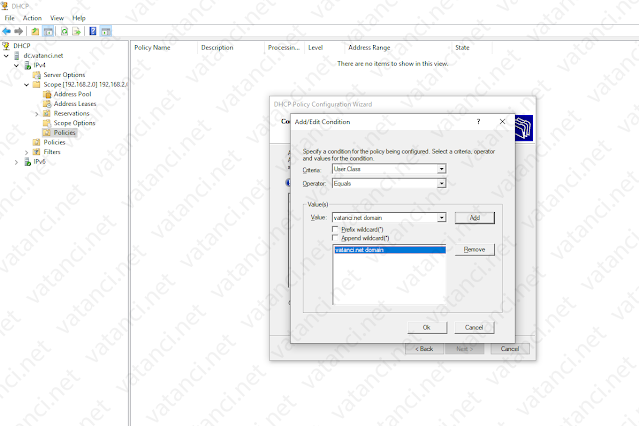Click the Back button in the wizard

tap(424, 349)
